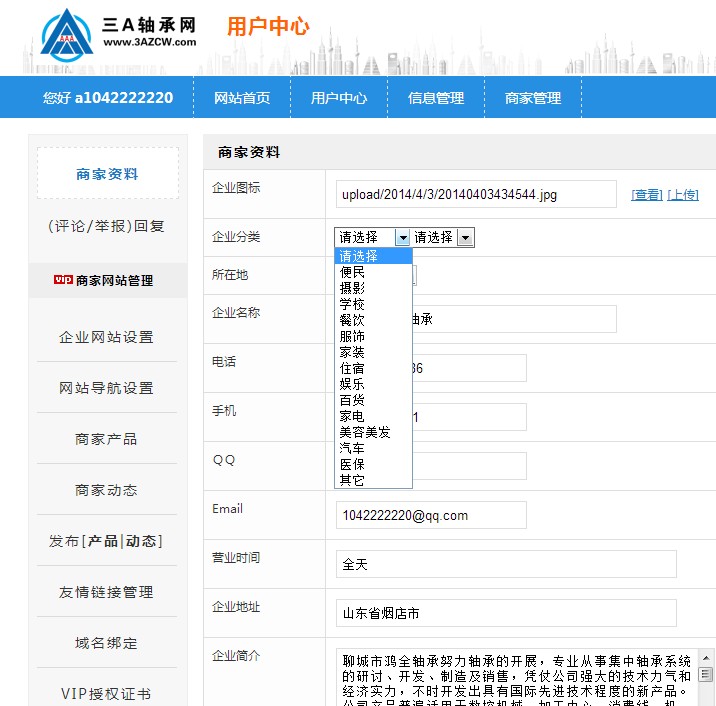Collapse the first 企业分类 dropdown arrow

coord(402,237)
